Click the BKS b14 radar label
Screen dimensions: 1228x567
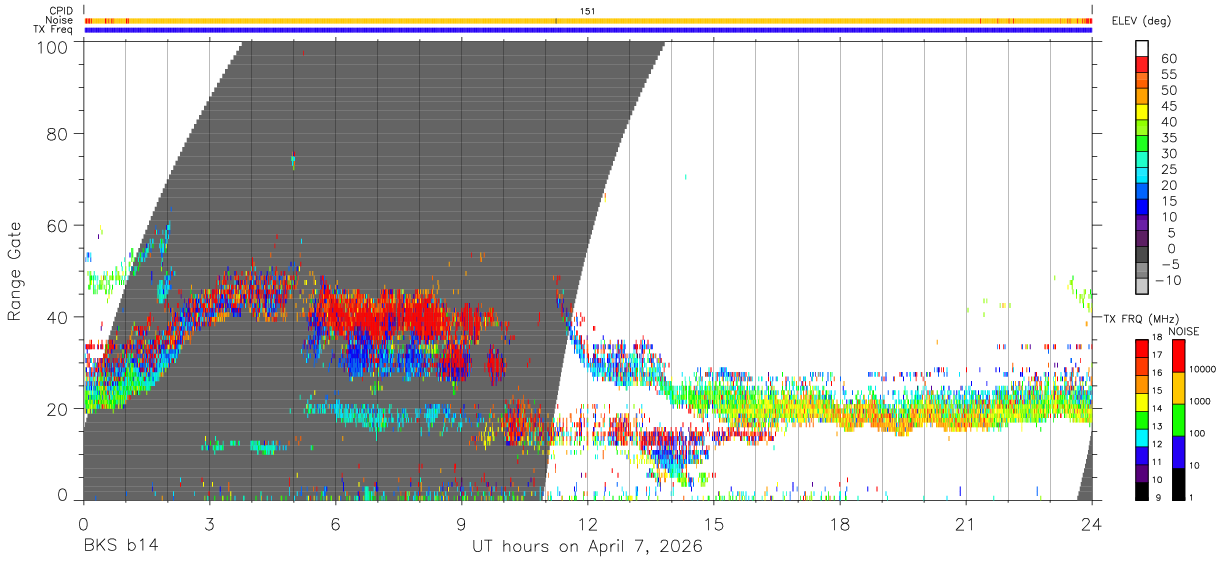pyautogui.click(x=120, y=546)
